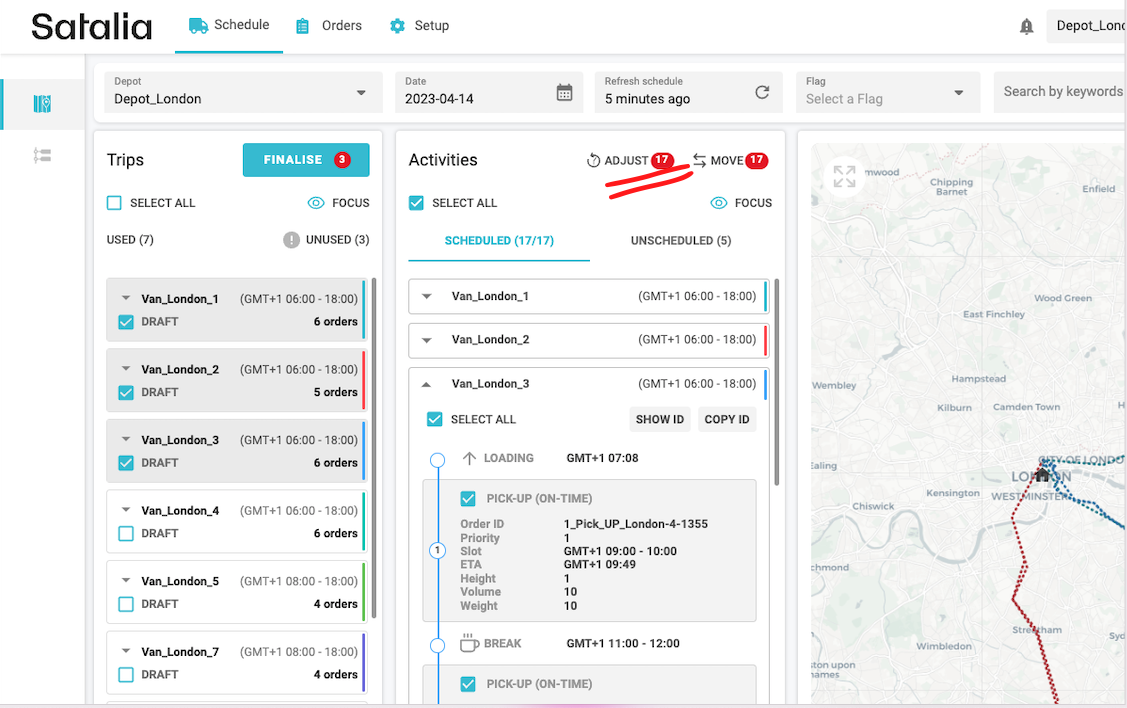Toggle Focus eye in Trips panel
Screen dimensions: 1127x708
point(316,203)
